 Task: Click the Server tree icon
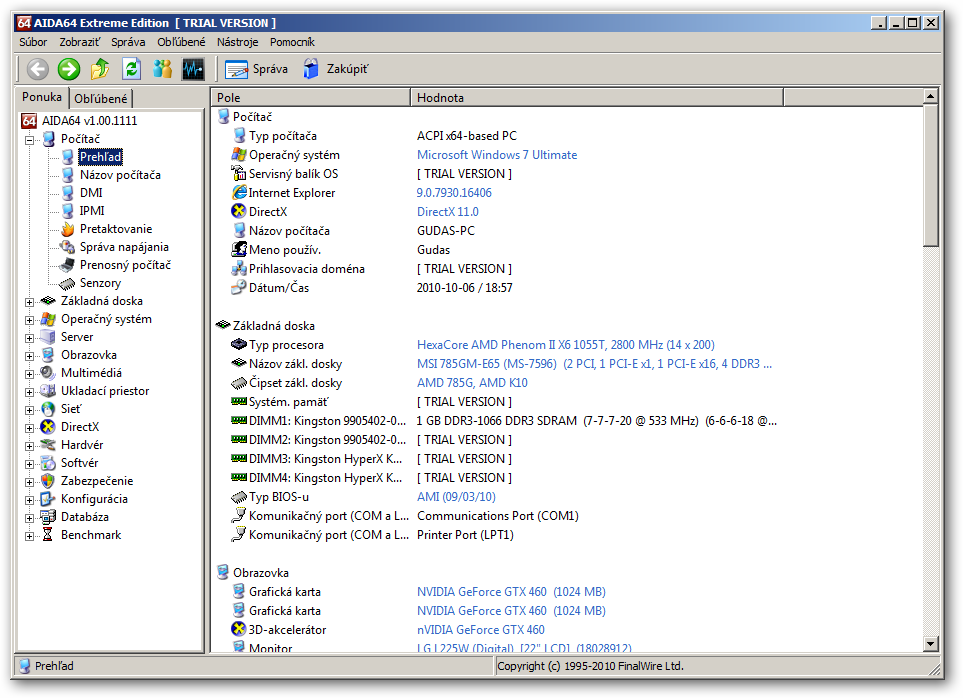pos(48,337)
